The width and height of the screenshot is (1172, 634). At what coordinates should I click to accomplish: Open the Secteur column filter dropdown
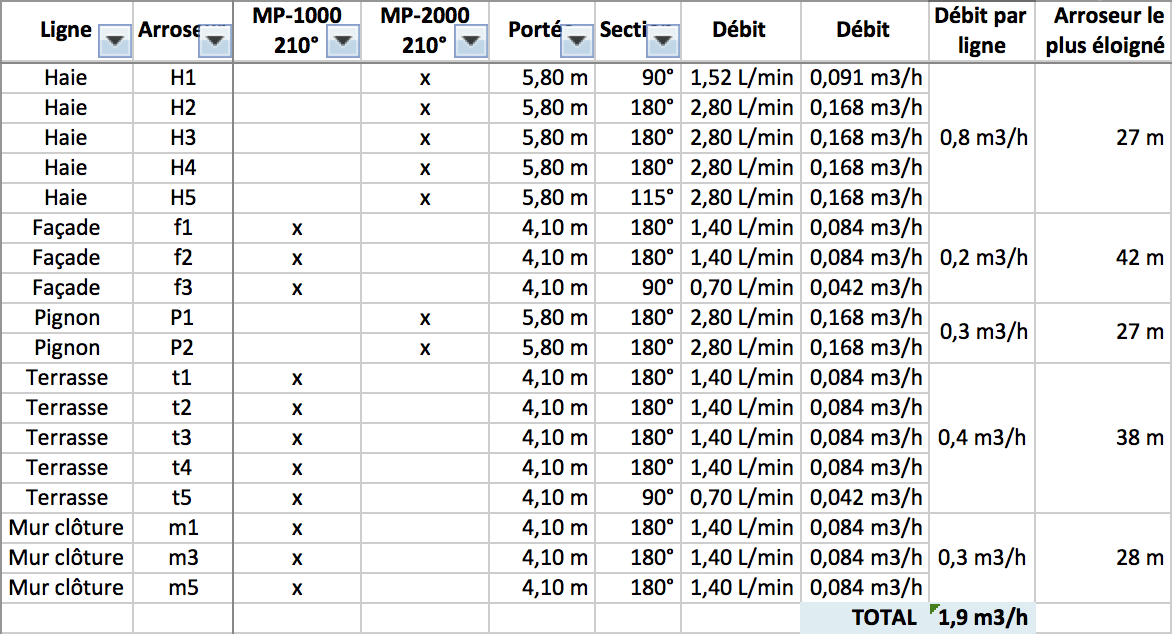click(x=664, y=41)
